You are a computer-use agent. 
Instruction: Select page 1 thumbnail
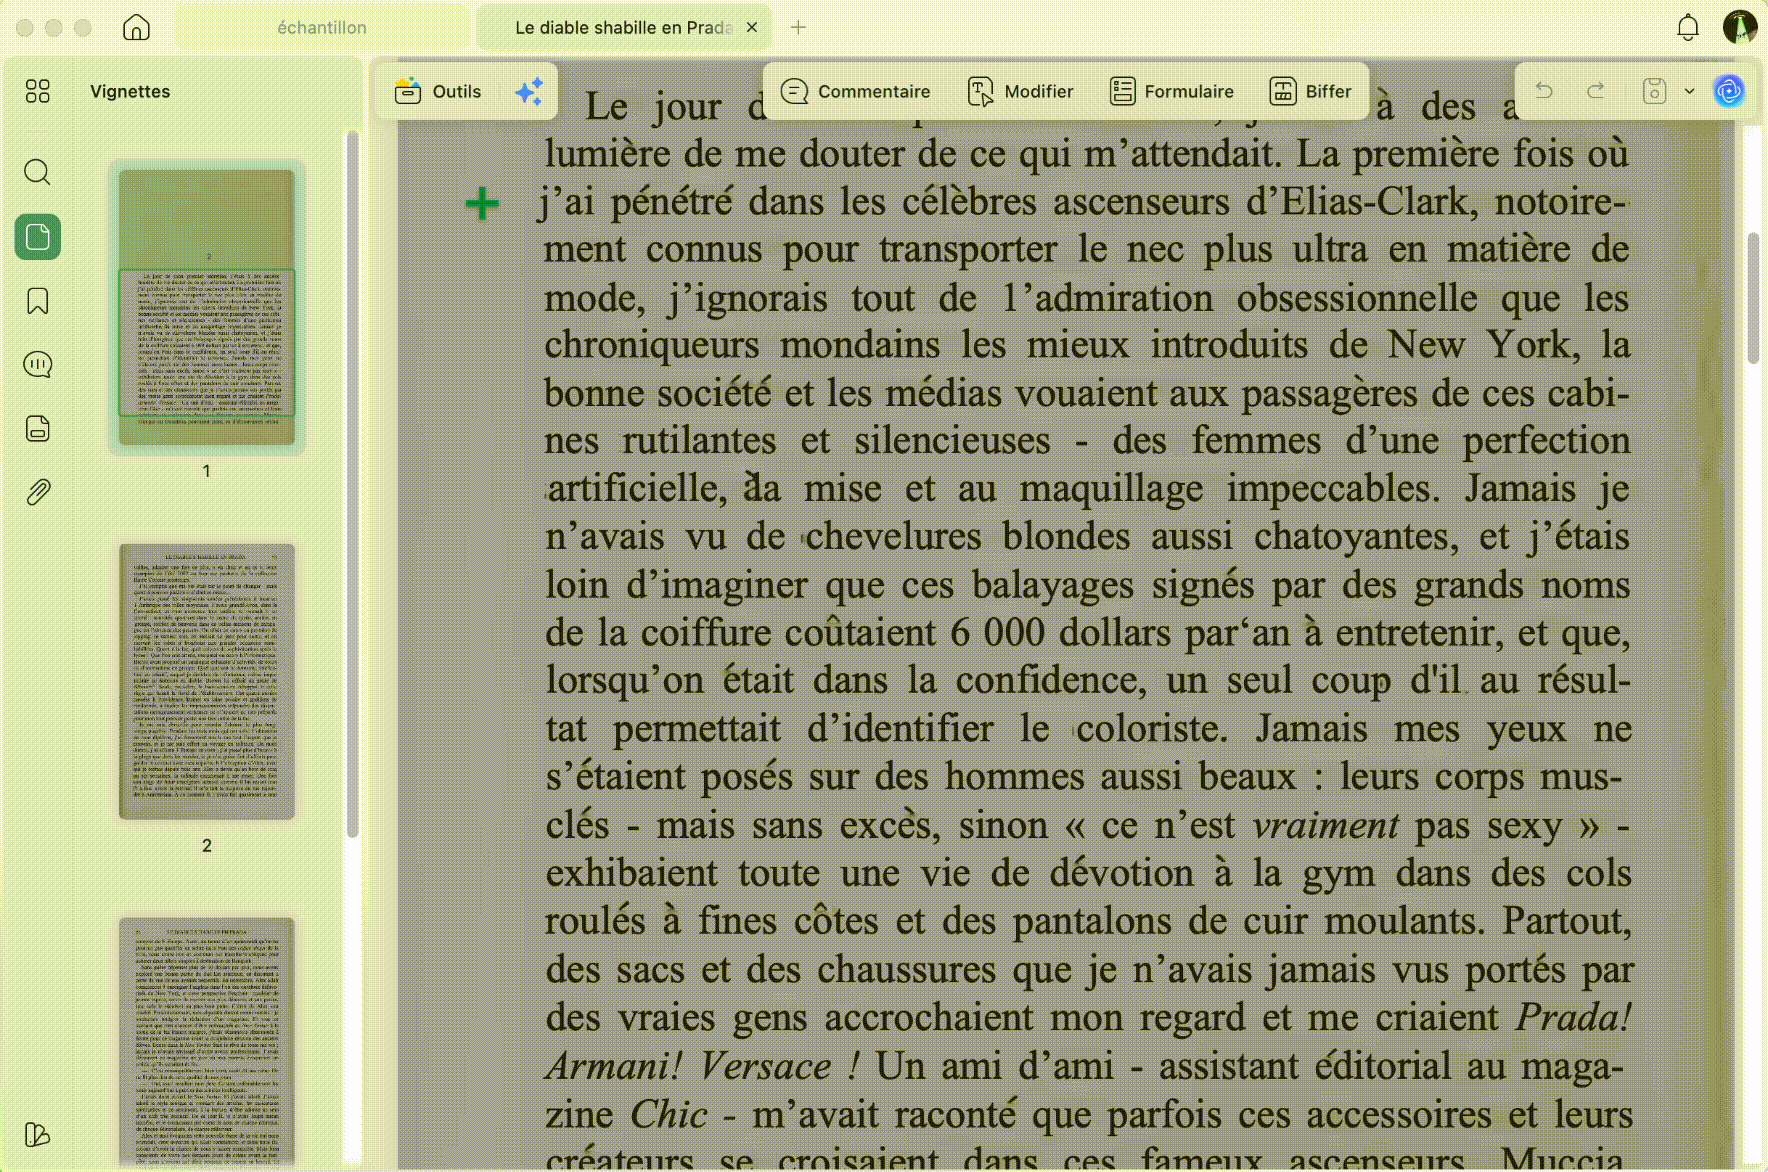click(x=207, y=307)
